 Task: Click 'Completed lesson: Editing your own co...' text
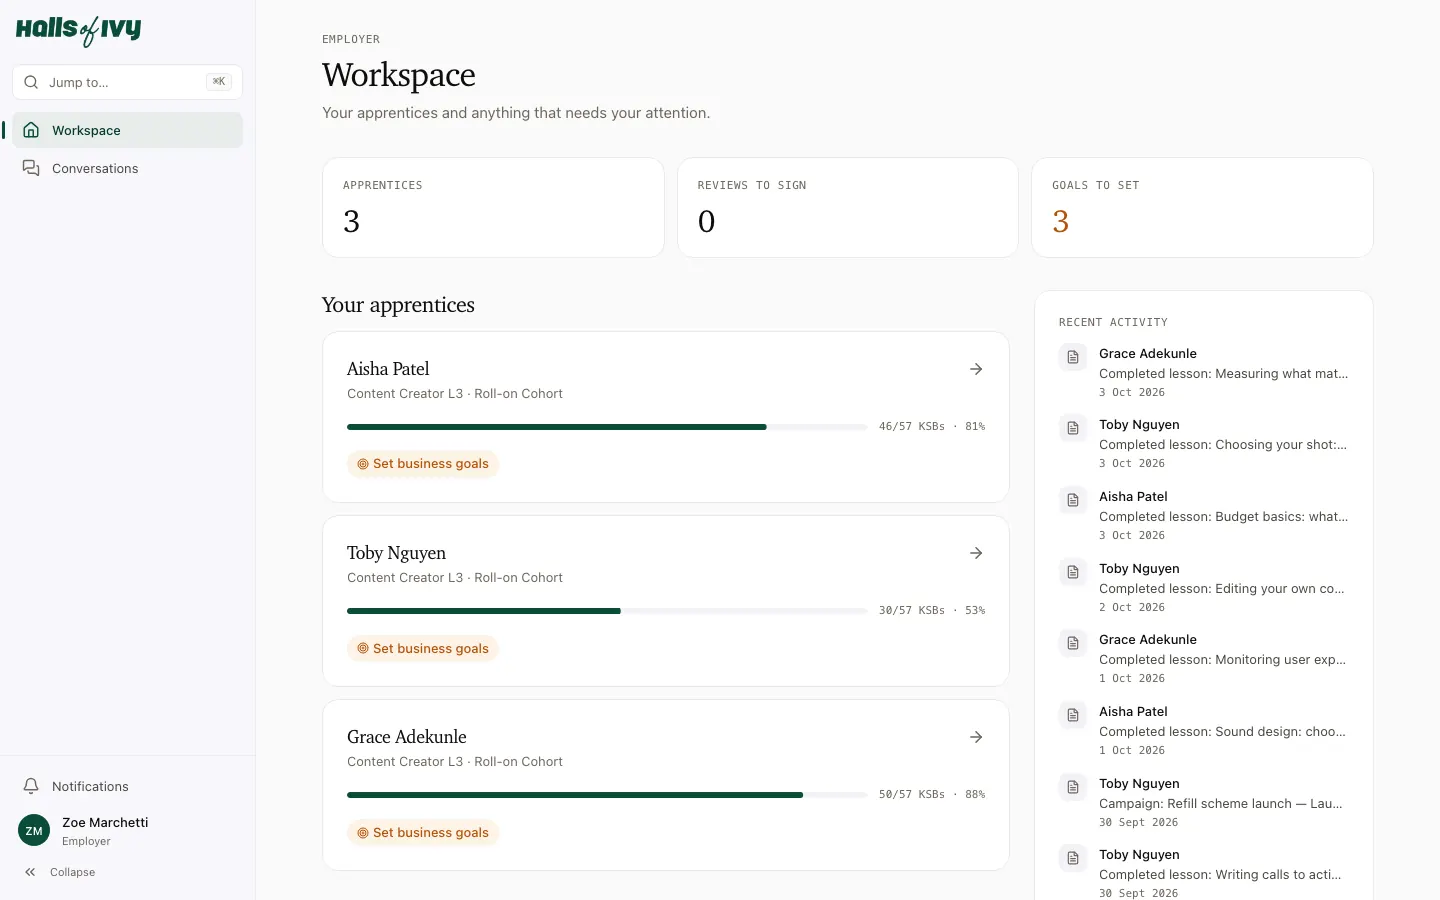tap(1222, 589)
